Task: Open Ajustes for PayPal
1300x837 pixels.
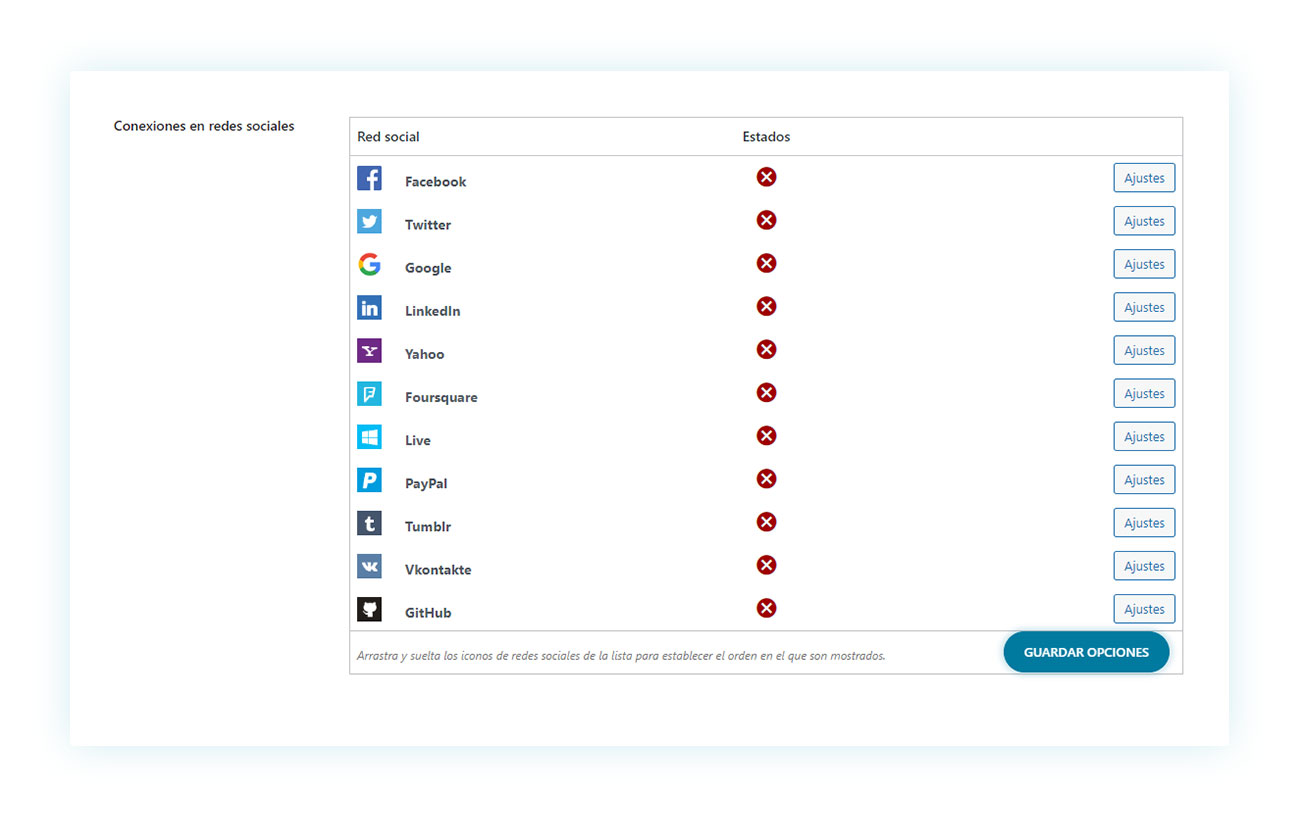Action: (x=1144, y=480)
